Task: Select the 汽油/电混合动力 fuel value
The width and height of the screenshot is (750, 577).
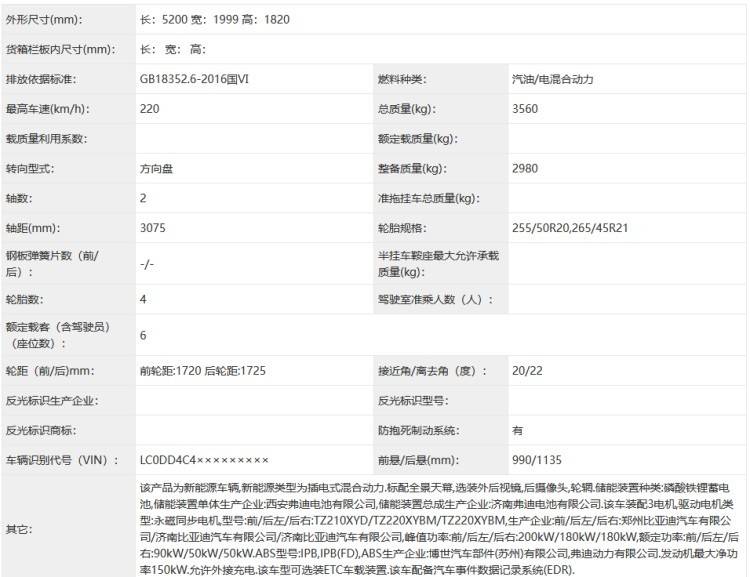Action: pos(552,79)
